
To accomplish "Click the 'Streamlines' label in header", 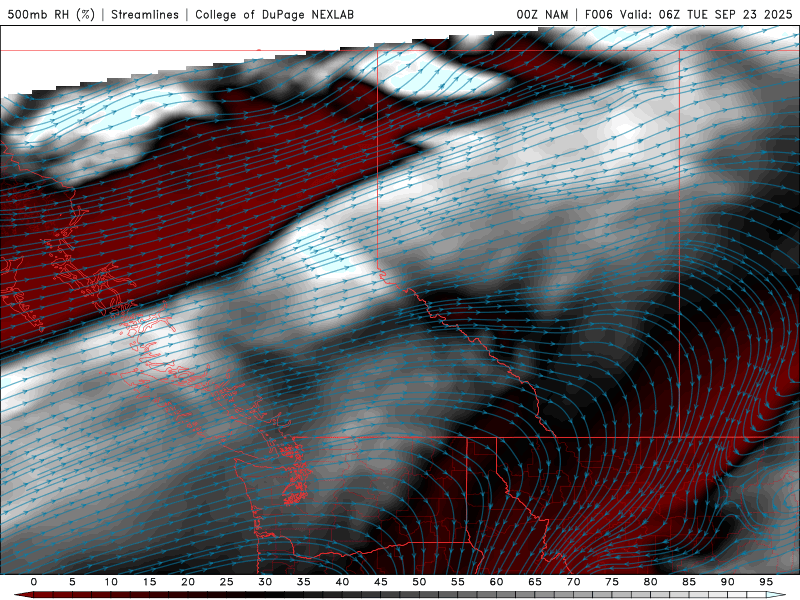I will (145, 14).
